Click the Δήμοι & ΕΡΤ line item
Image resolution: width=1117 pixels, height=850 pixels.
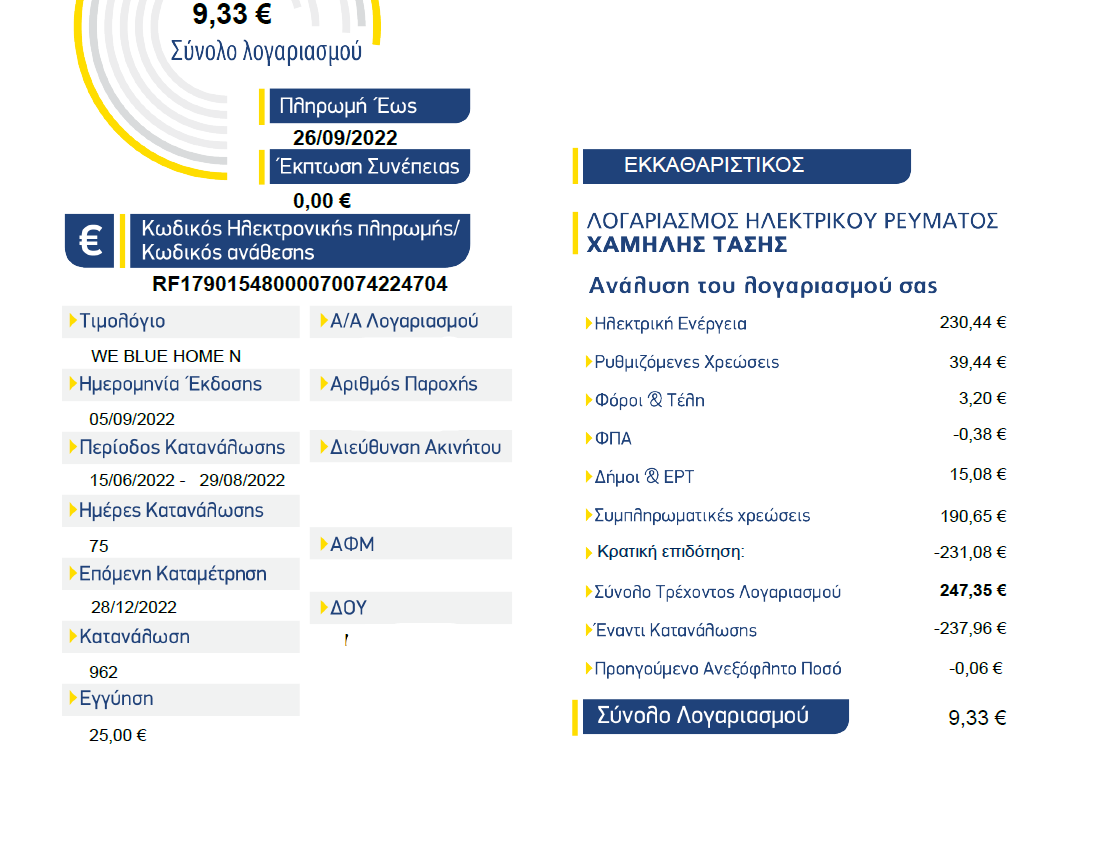[644, 477]
